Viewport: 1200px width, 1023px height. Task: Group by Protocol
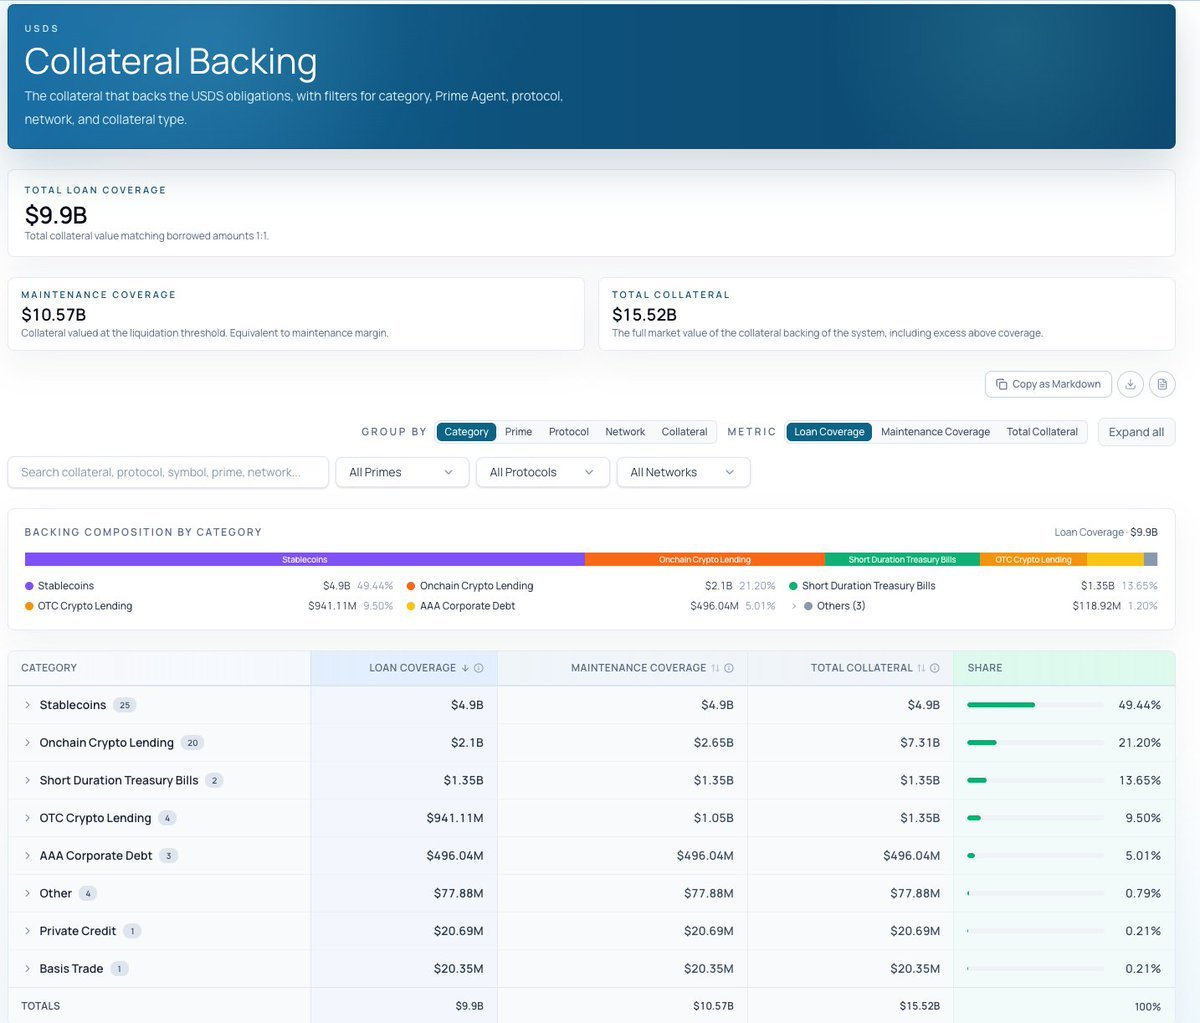pyautogui.click(x=568, y=432)
